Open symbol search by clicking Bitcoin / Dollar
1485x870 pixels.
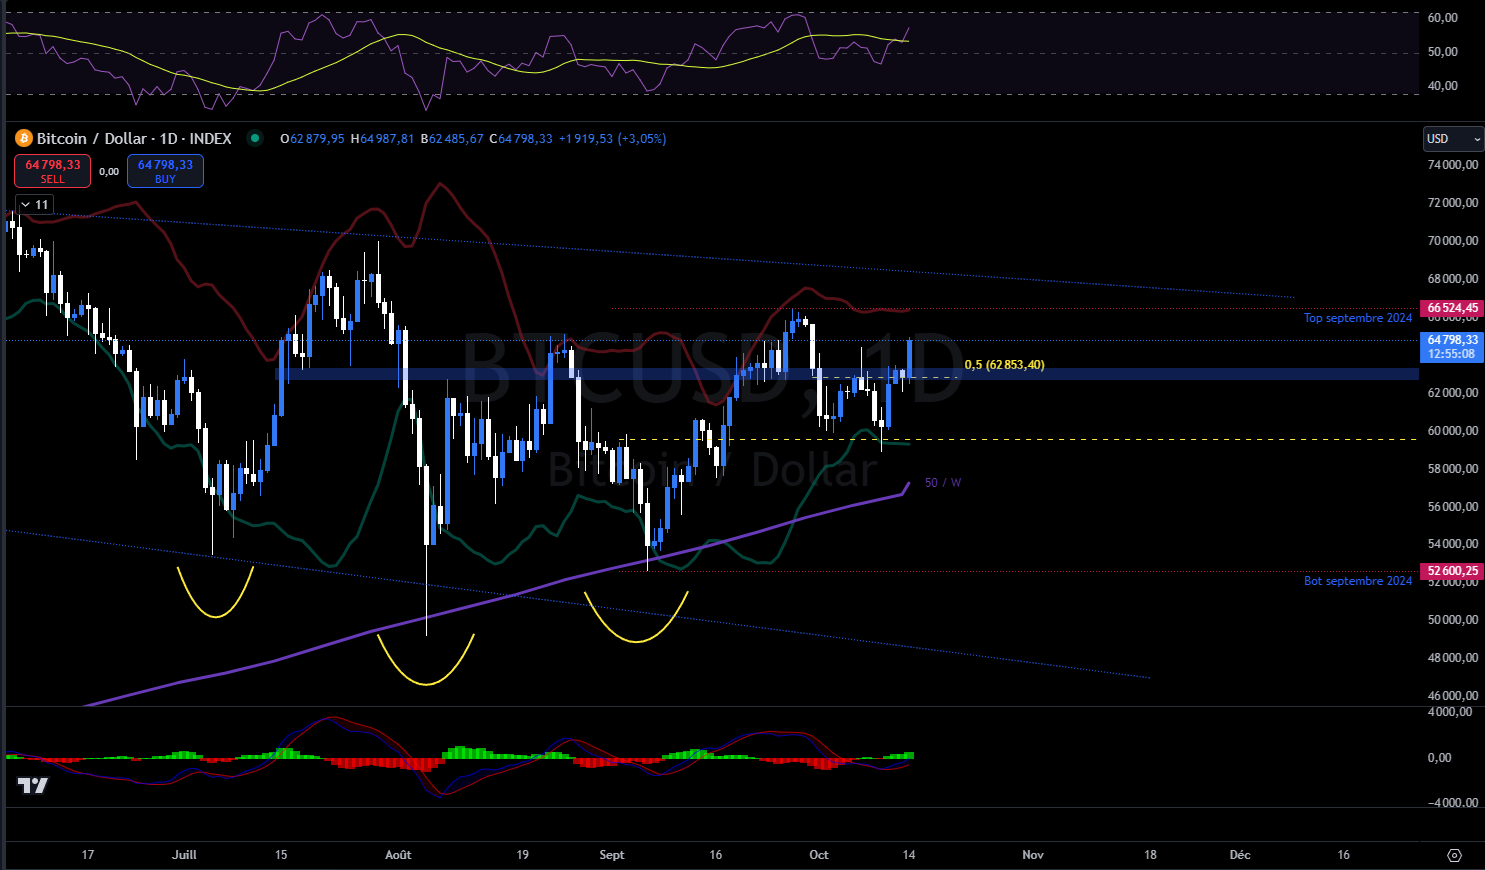point(90,138)
